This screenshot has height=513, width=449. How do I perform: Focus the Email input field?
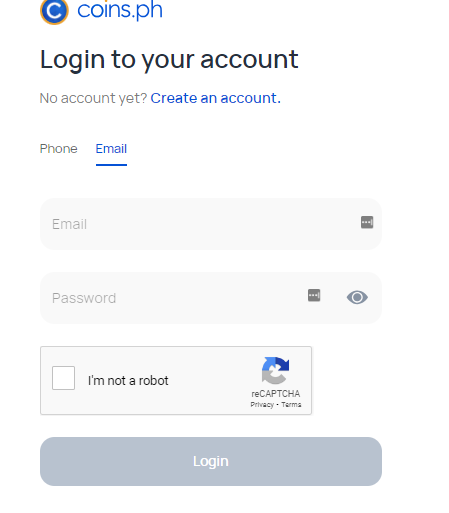tap(211, 224)
